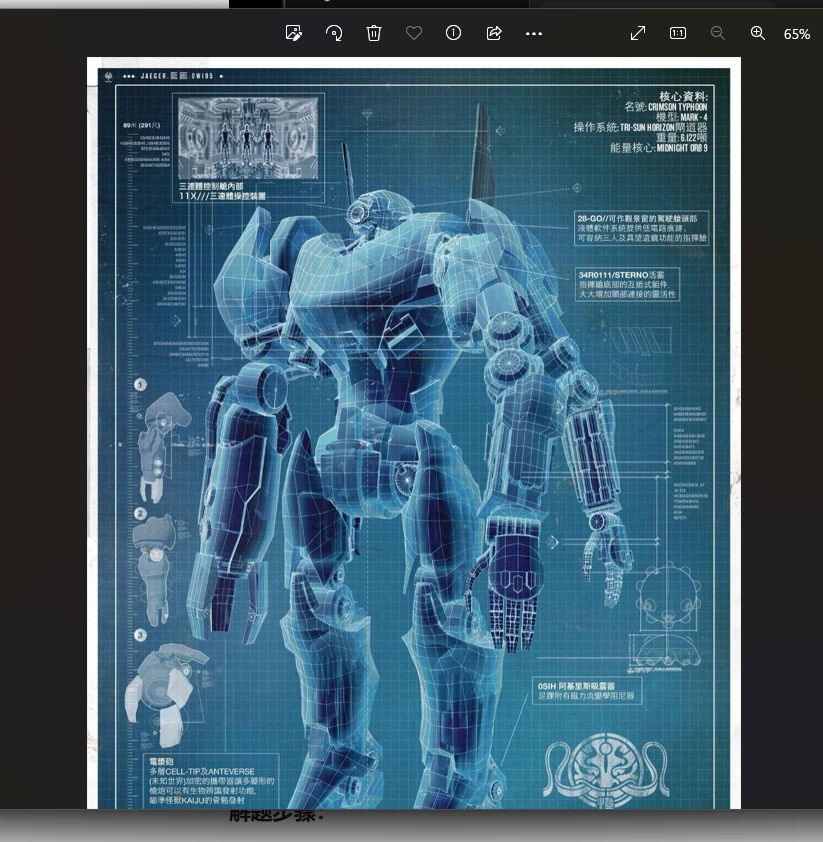Image resolution: width=823 pixels, height=842 pixels.
Task: Click the 65% zoom level indicator
Action: 797,34
